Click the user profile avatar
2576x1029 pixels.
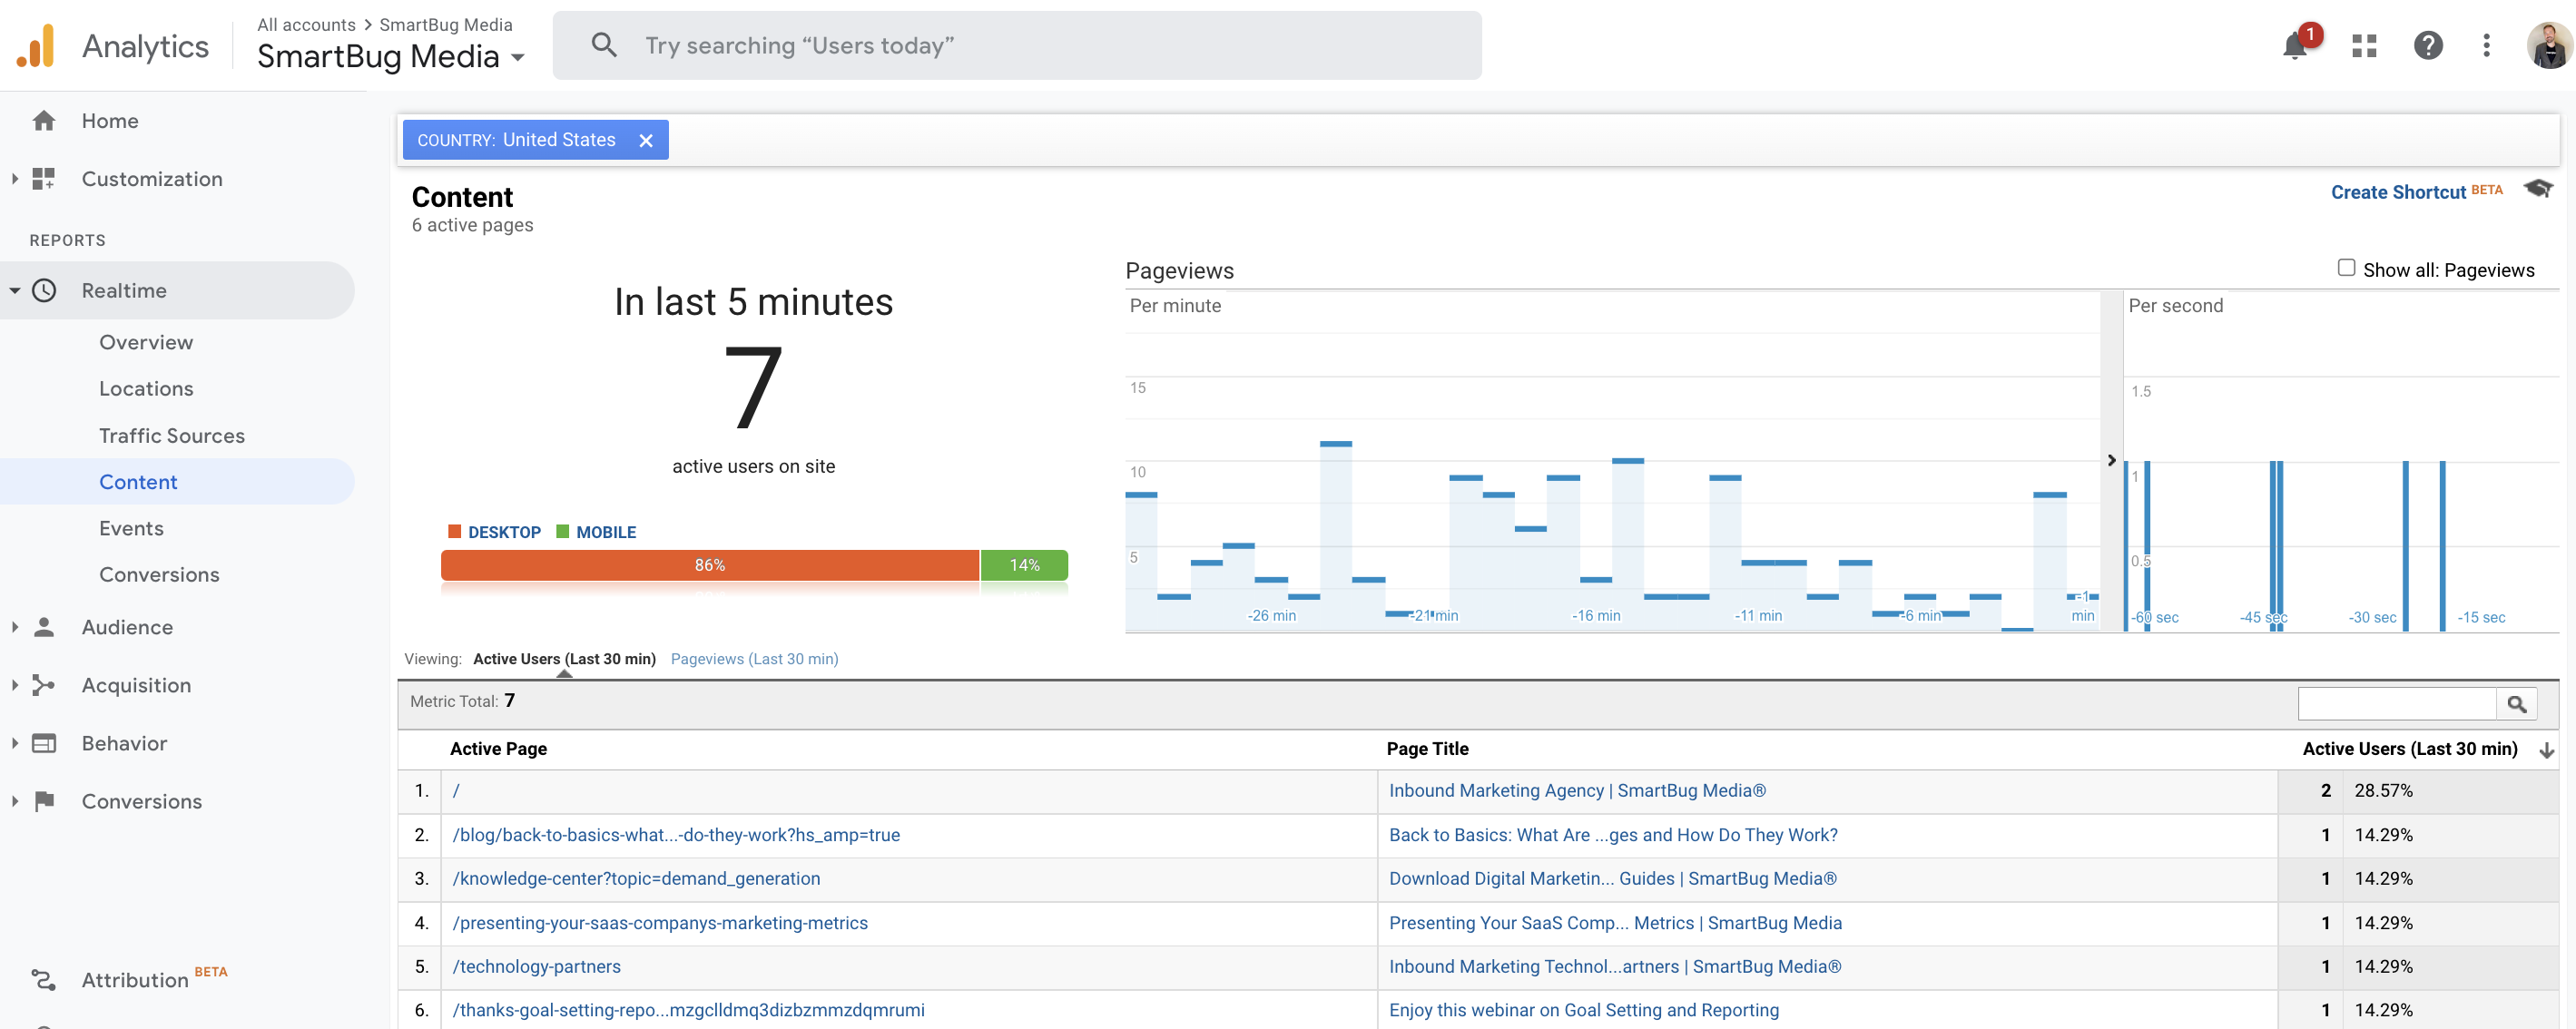(2548, 46)
